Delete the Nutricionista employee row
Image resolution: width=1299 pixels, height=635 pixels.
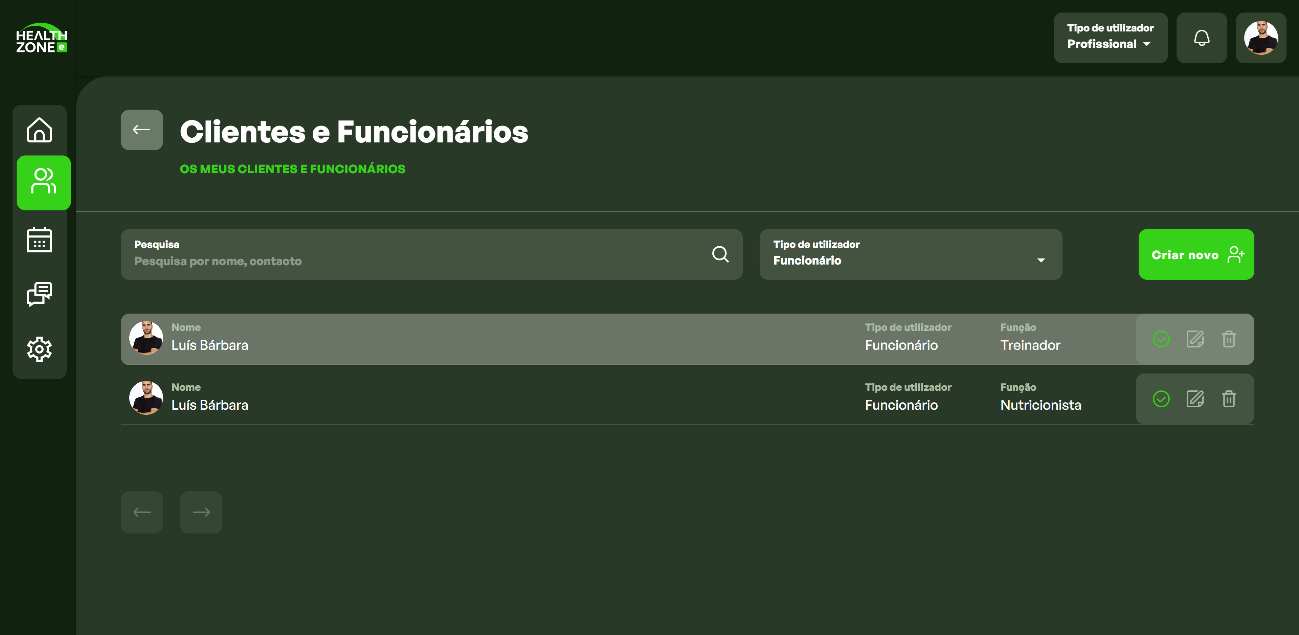pyautogui.click(x=1229, y=399)
